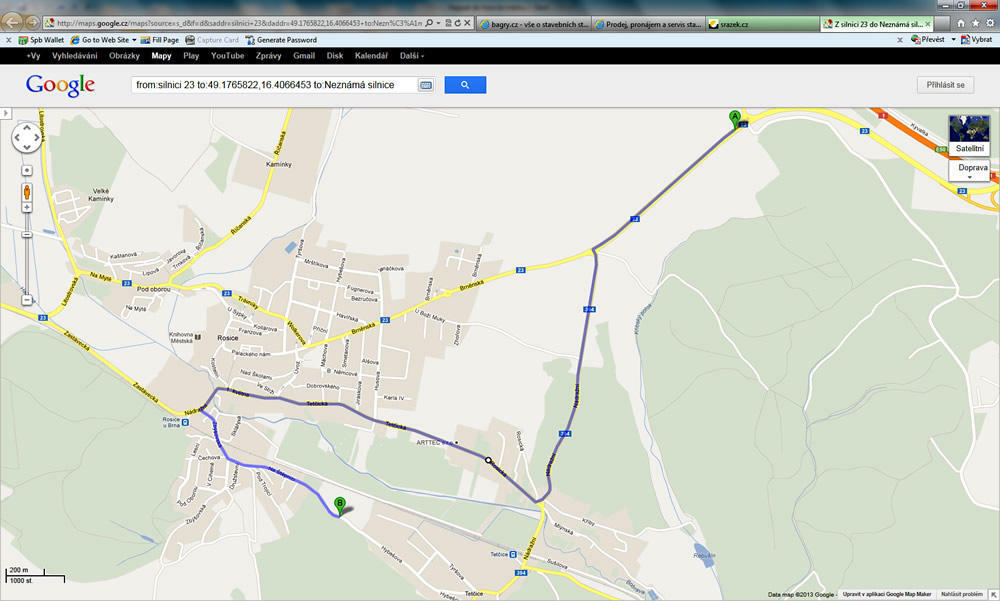
Task: Zoom in with the plus button
Action: (27, 207)
